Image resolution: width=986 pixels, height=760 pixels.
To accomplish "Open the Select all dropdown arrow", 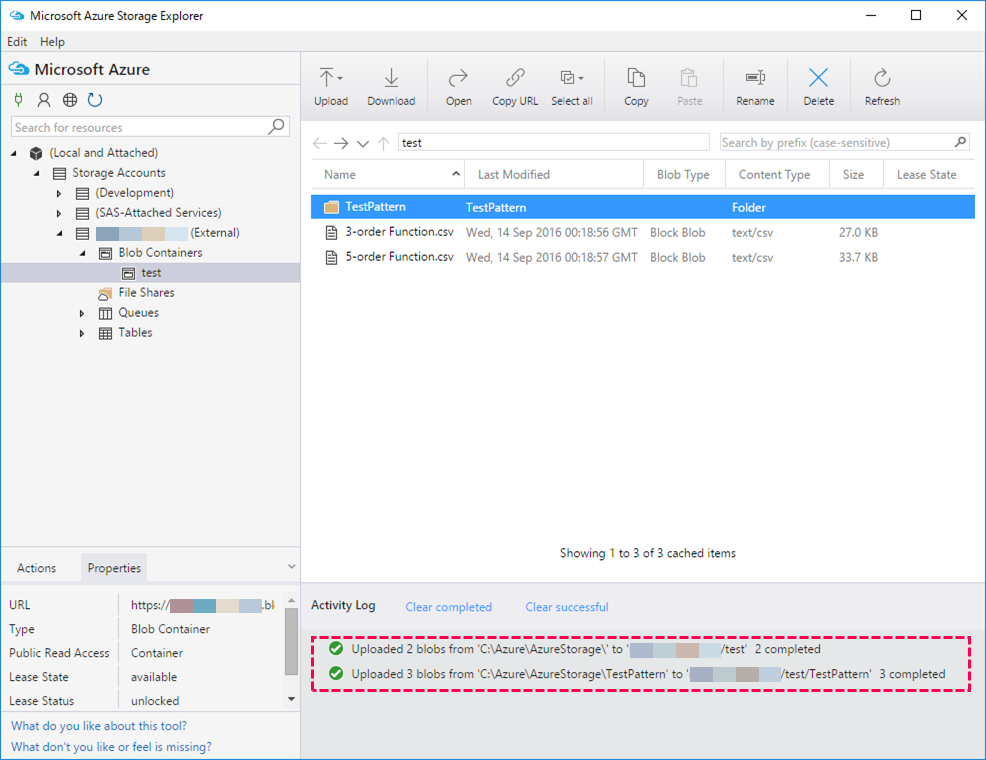I will tap(581, 79).
